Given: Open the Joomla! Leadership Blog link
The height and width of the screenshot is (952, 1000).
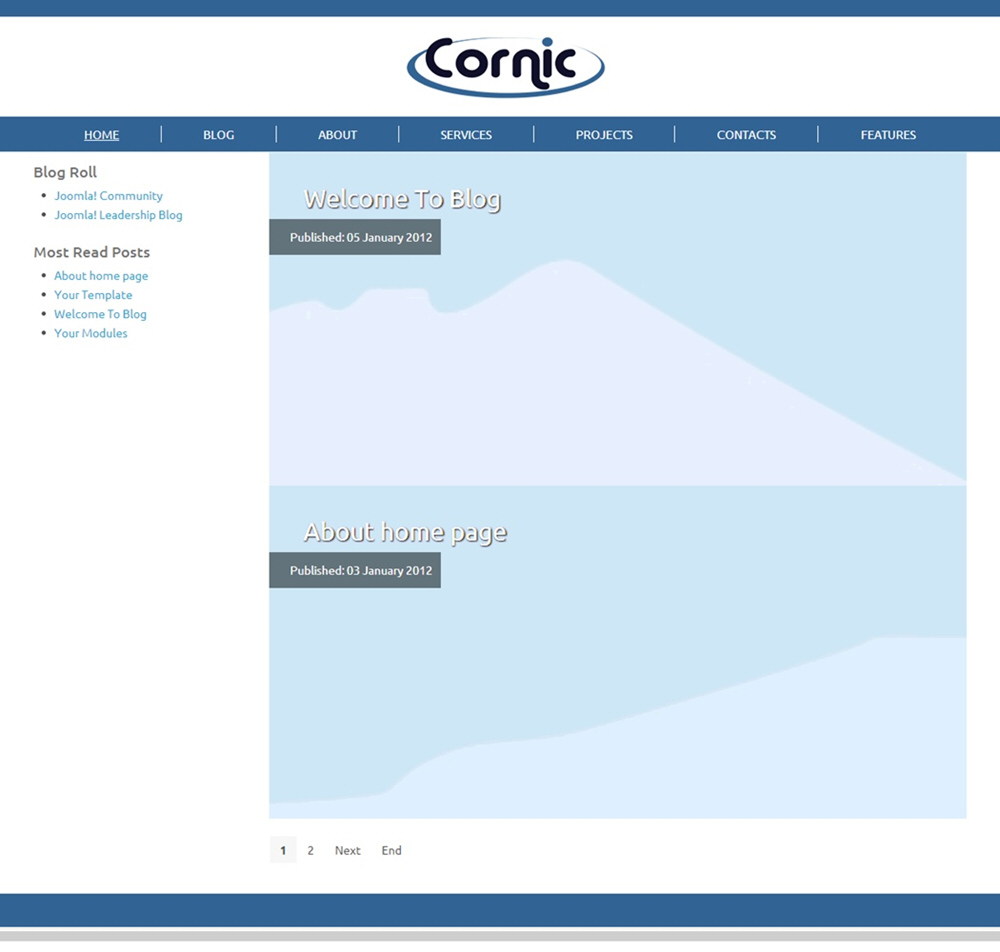Looking at the screenshot, I should [118, 215].
